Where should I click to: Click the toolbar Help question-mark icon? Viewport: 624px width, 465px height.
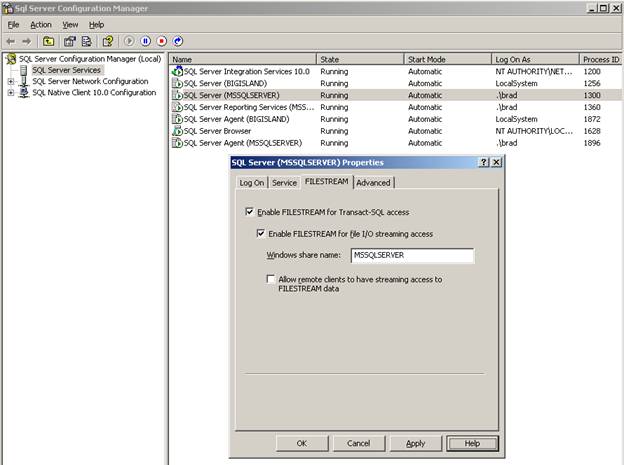[x=107, y=41]
